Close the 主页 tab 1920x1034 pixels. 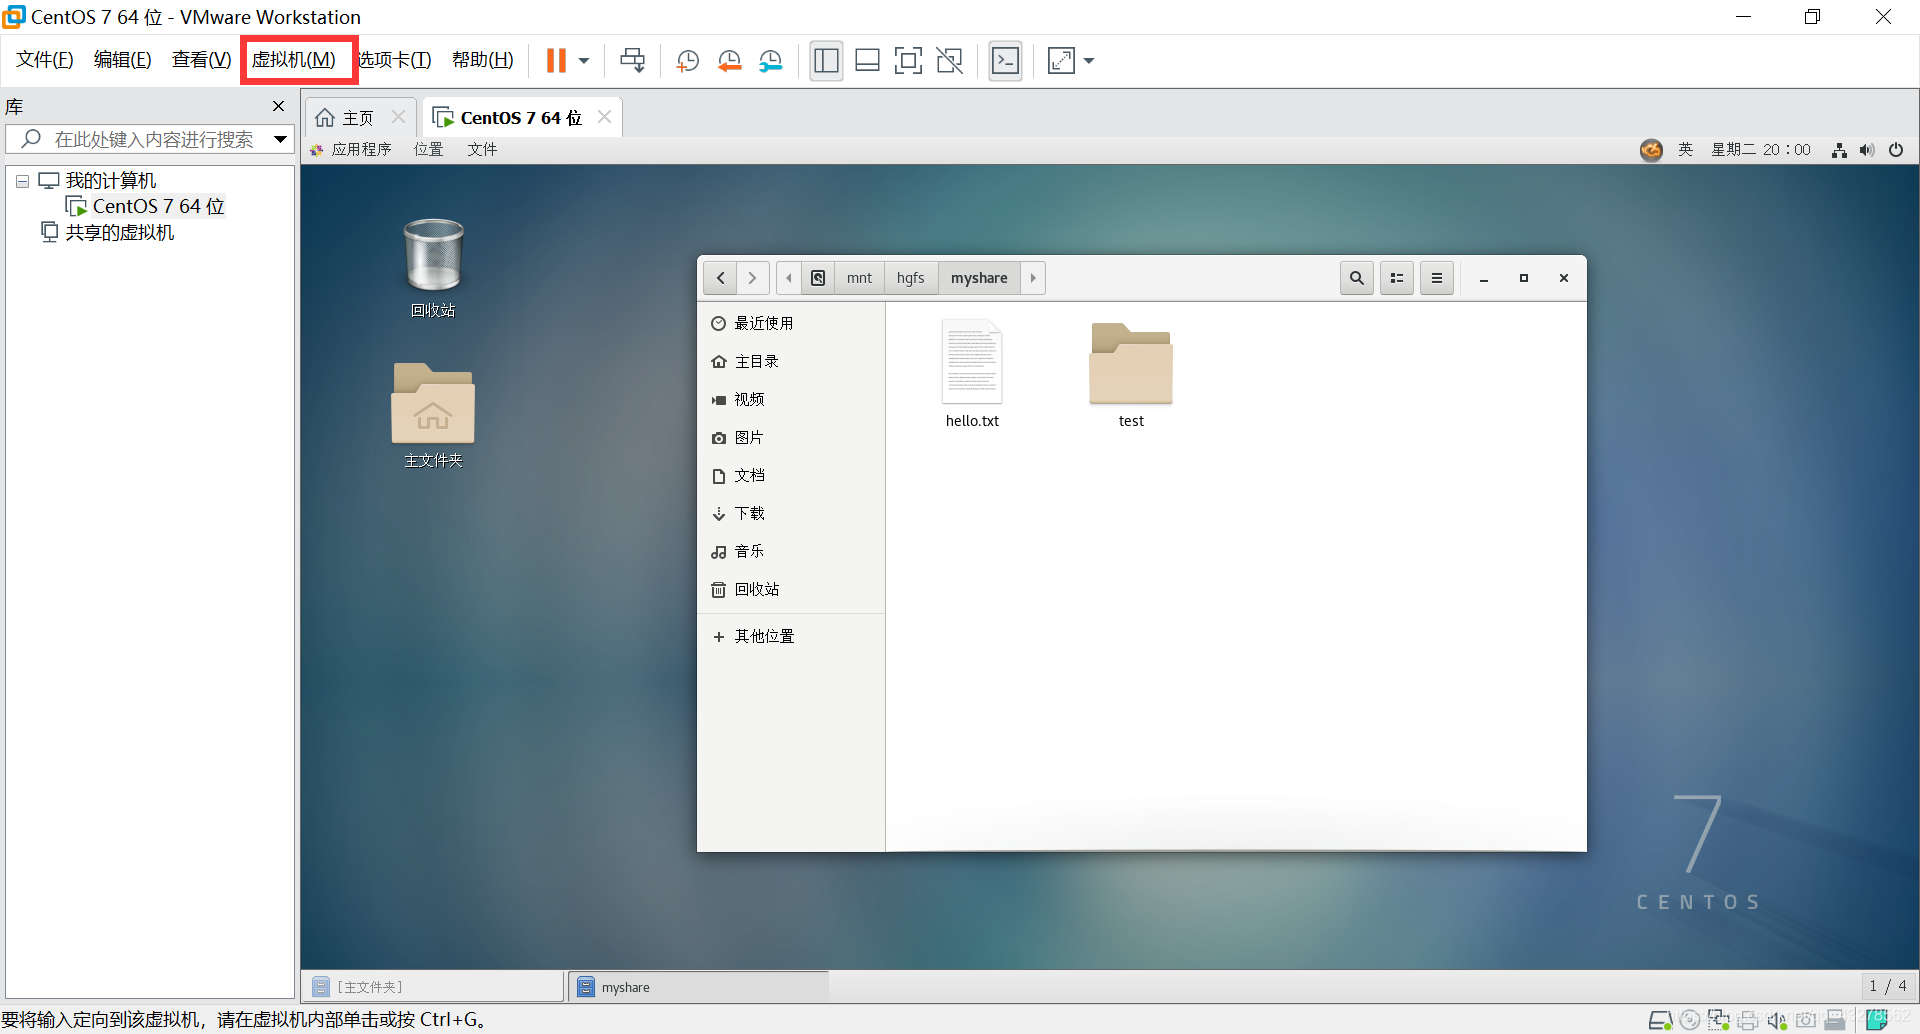tap(398, 117)
